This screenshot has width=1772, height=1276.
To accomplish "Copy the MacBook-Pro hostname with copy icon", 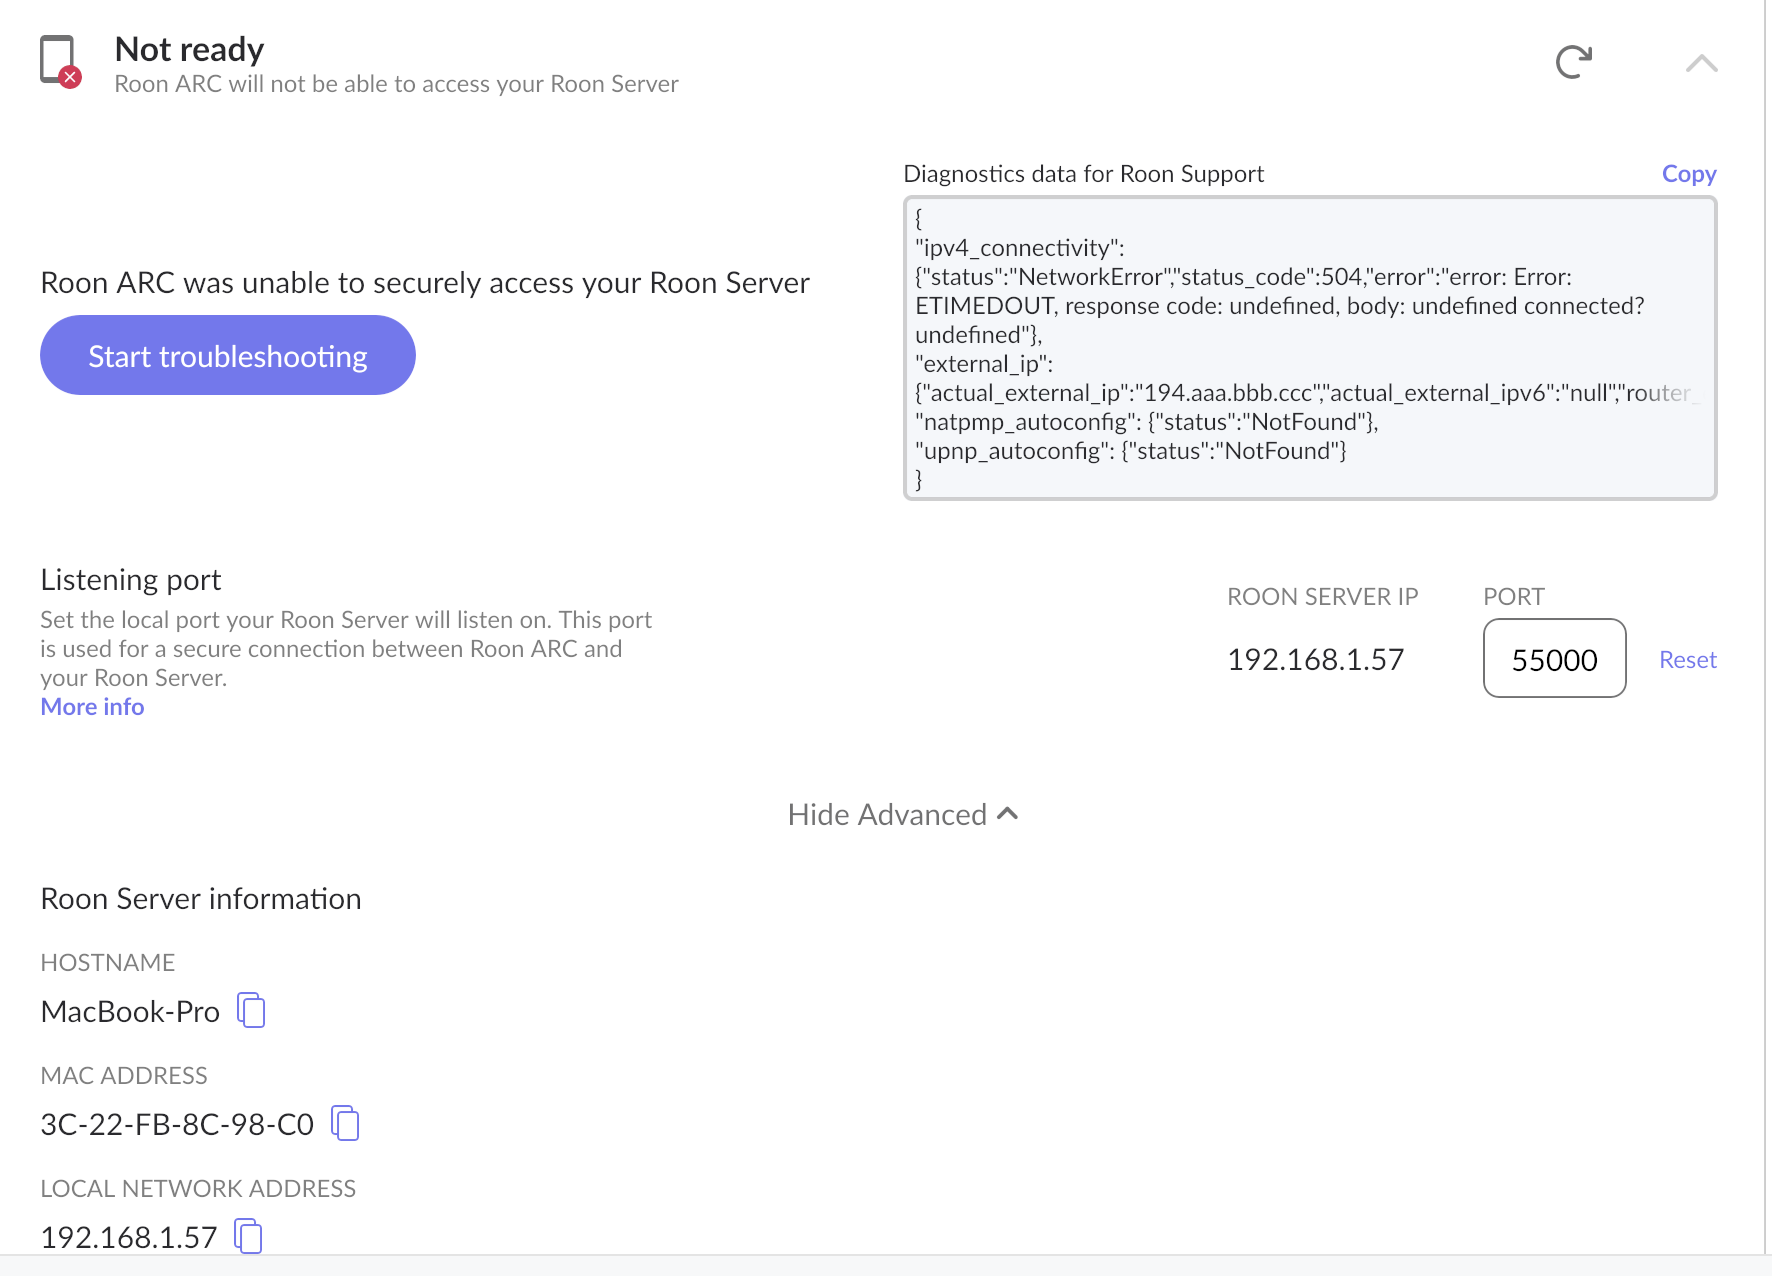I will point(251,1010).
